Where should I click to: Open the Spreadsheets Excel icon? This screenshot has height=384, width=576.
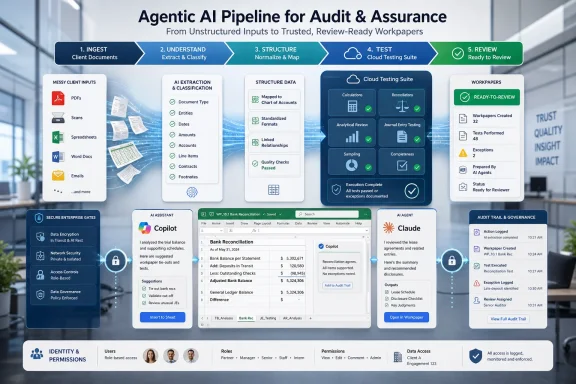[x=58, y=137]
